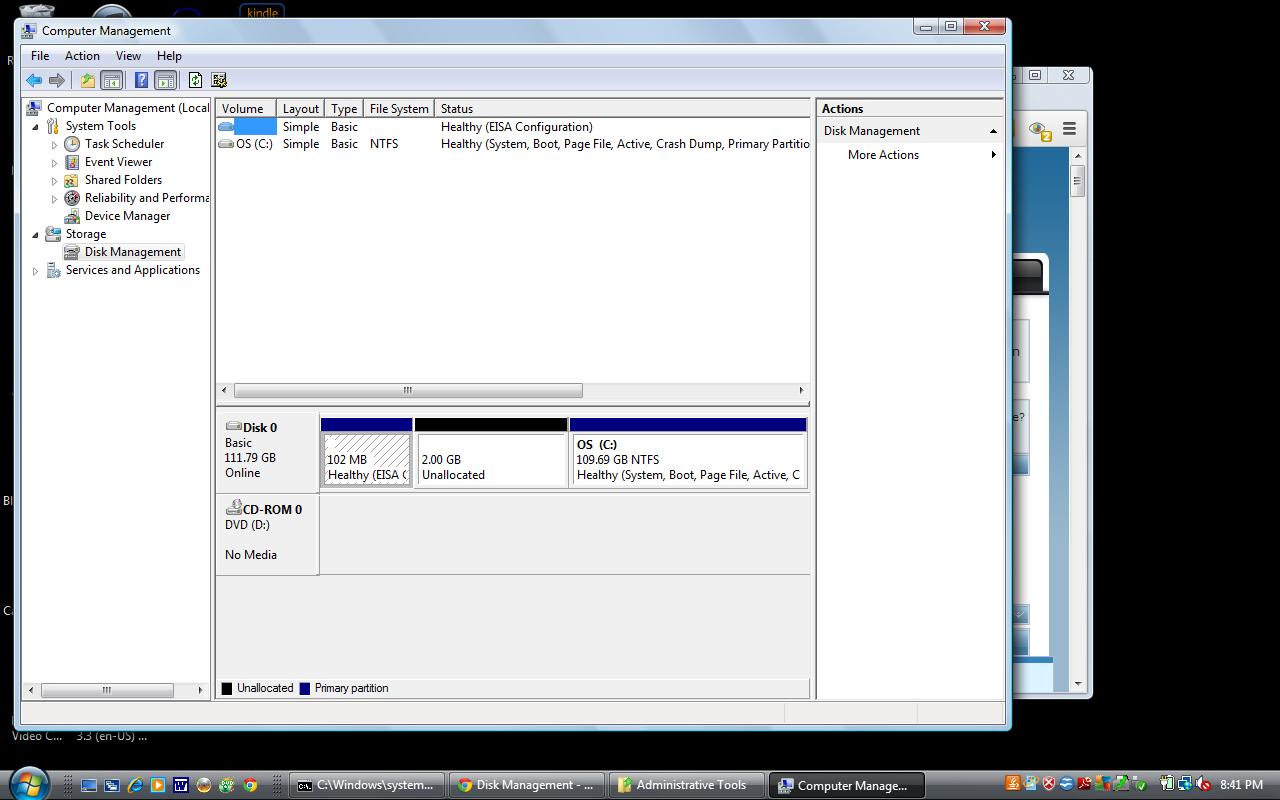Screen dimensions: 1280x800
Task: Click Show Desktop quick launch icon
Action: click(x=89, y=785)
